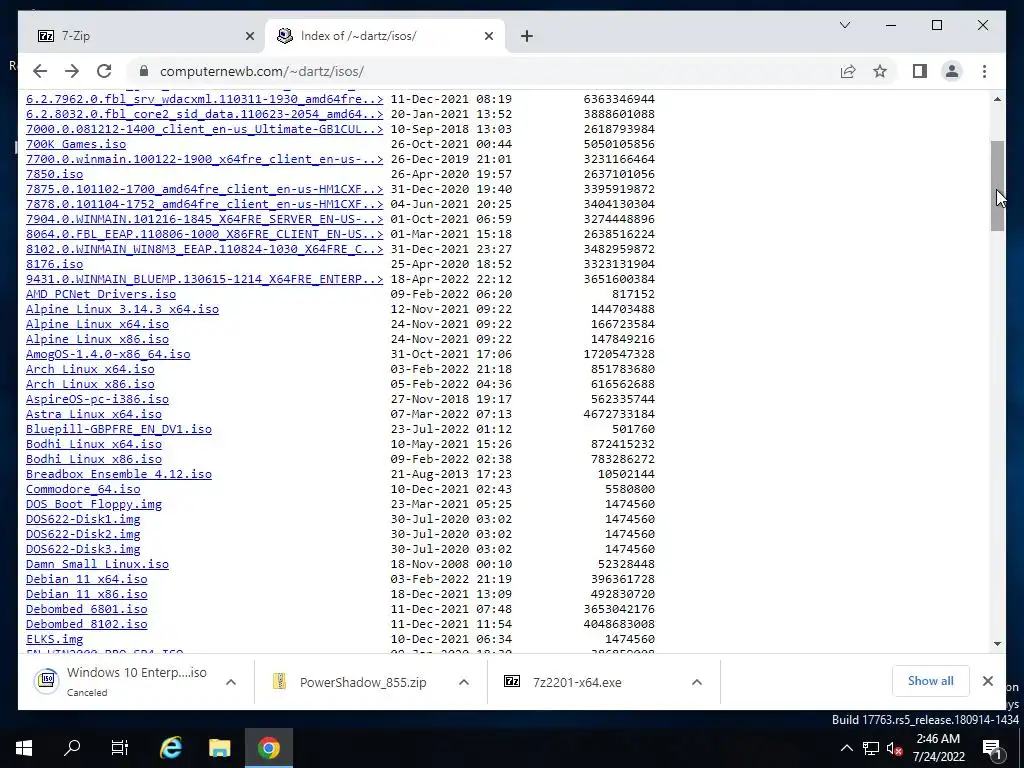Open the Chrome profile avatar
The image size is (1024, 768).
click(x=952, y=71)
